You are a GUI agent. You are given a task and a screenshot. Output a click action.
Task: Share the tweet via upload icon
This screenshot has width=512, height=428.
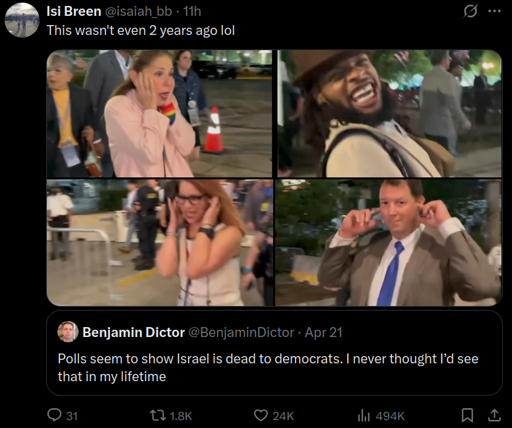[x=494, y=415]
